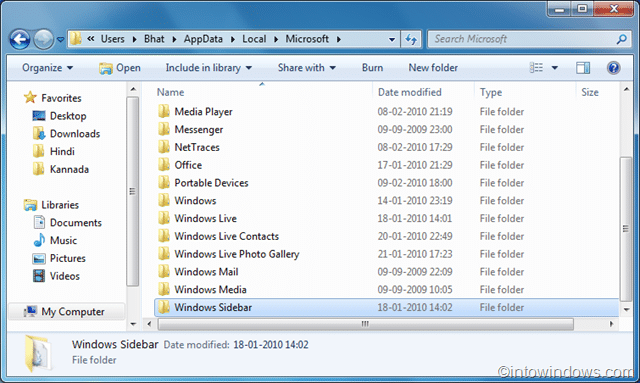The image size is (640, 383).
Task: Select AppData in the address breadcrumb
Action: 203,39
